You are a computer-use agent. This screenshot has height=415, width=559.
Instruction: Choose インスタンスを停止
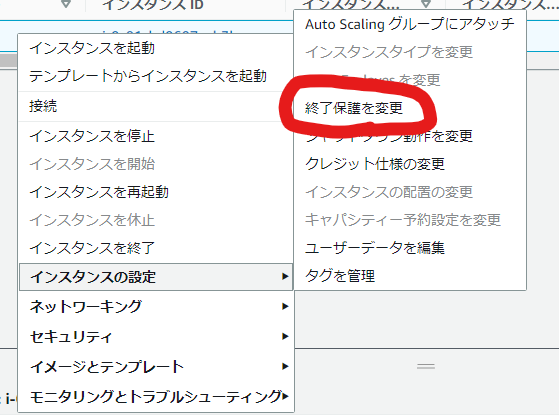point(92,136)
